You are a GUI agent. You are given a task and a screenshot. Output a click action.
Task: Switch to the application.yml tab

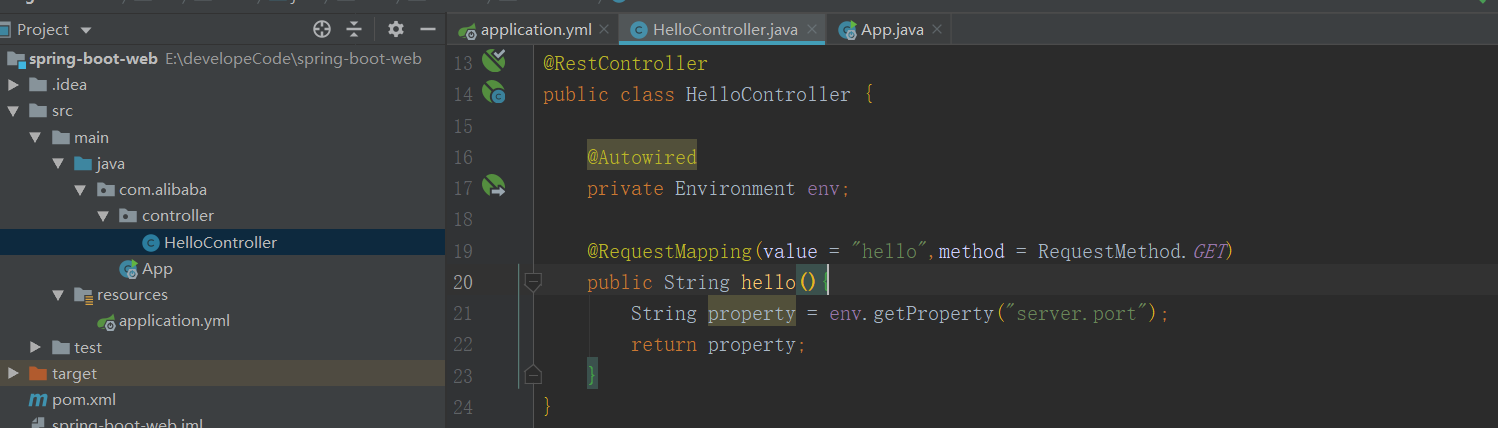pyautogui.click(x=536, y=30)
